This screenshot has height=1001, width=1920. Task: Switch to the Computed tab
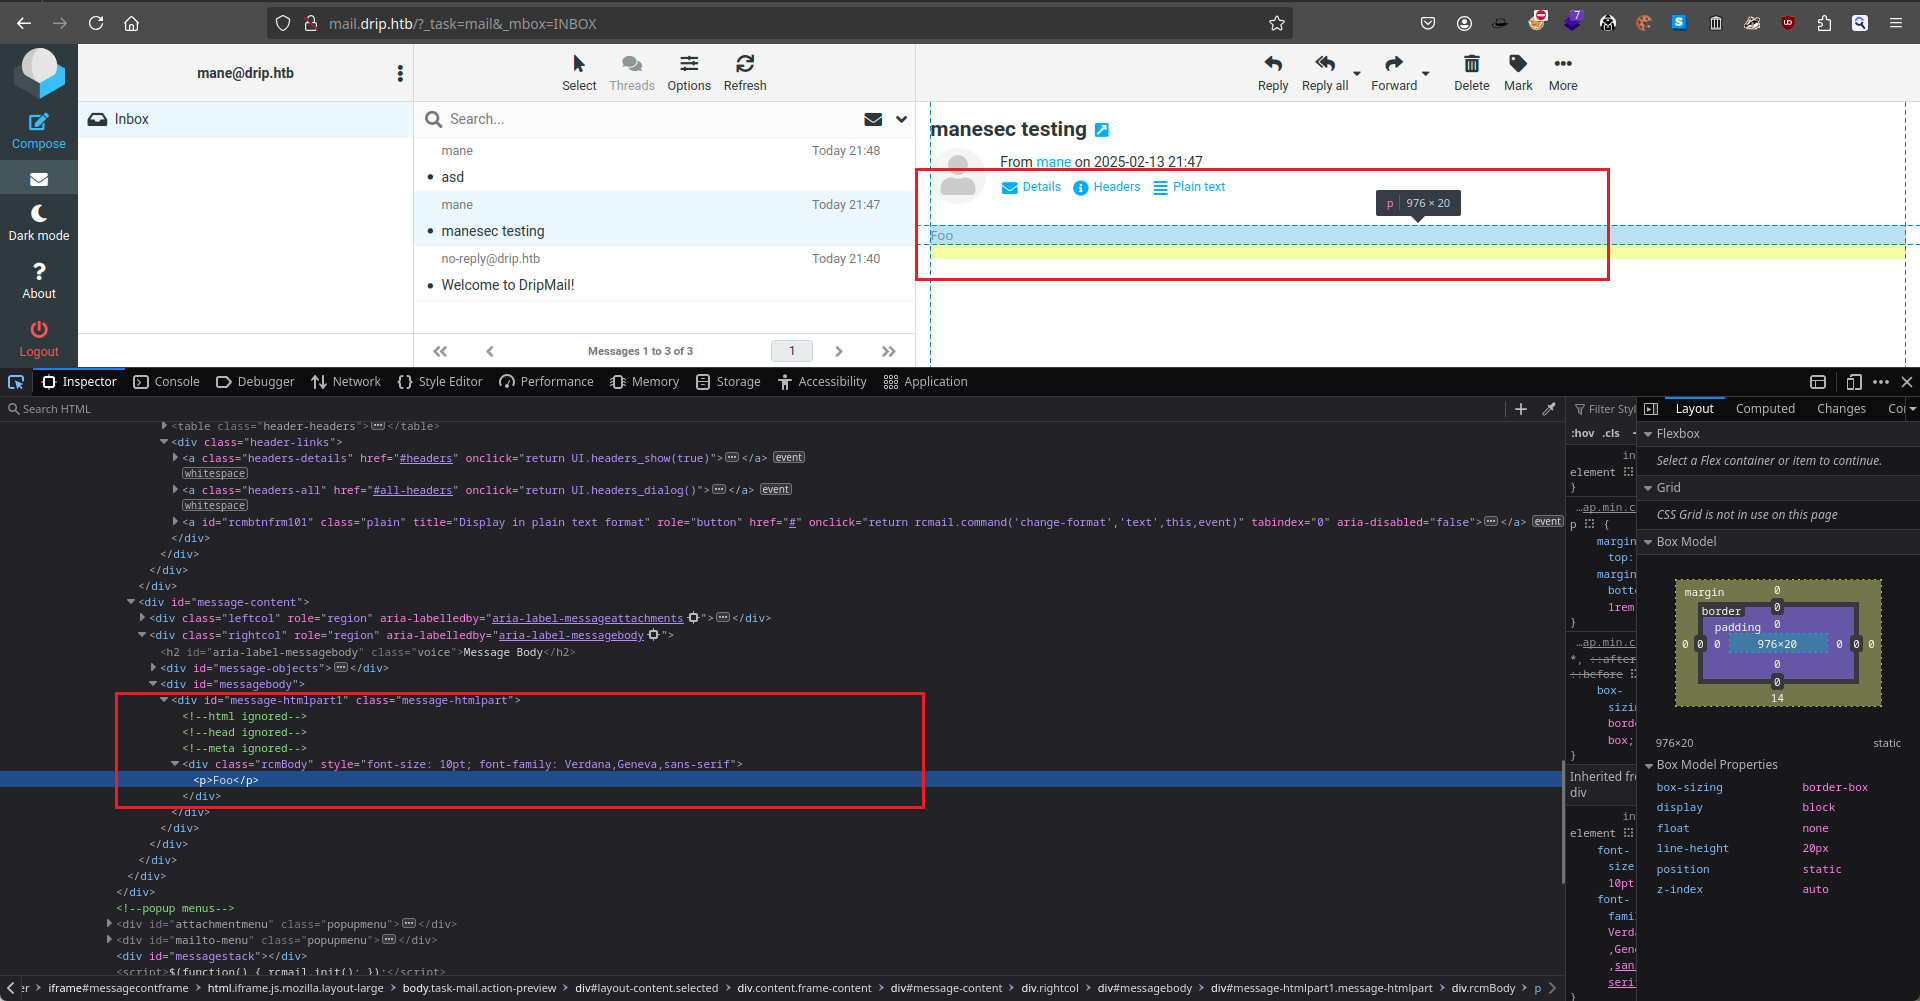[x=1764, y=409]
